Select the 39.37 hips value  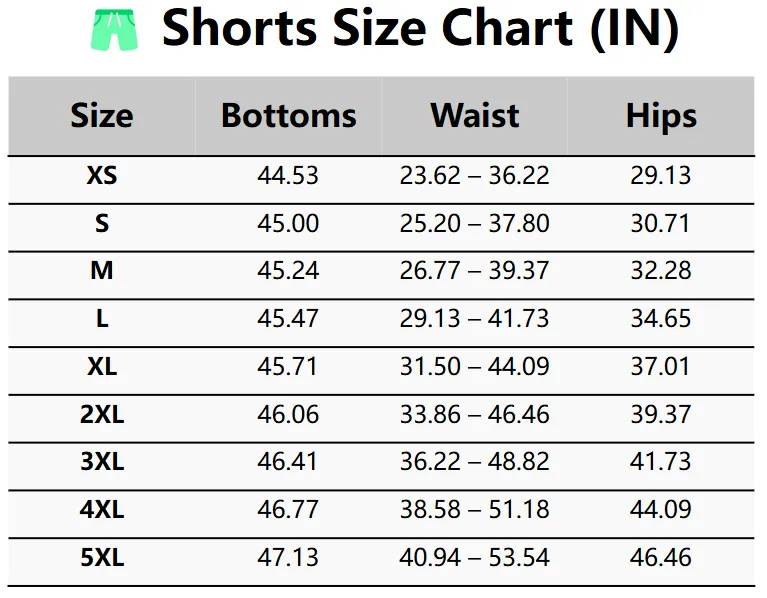[660, 414]
